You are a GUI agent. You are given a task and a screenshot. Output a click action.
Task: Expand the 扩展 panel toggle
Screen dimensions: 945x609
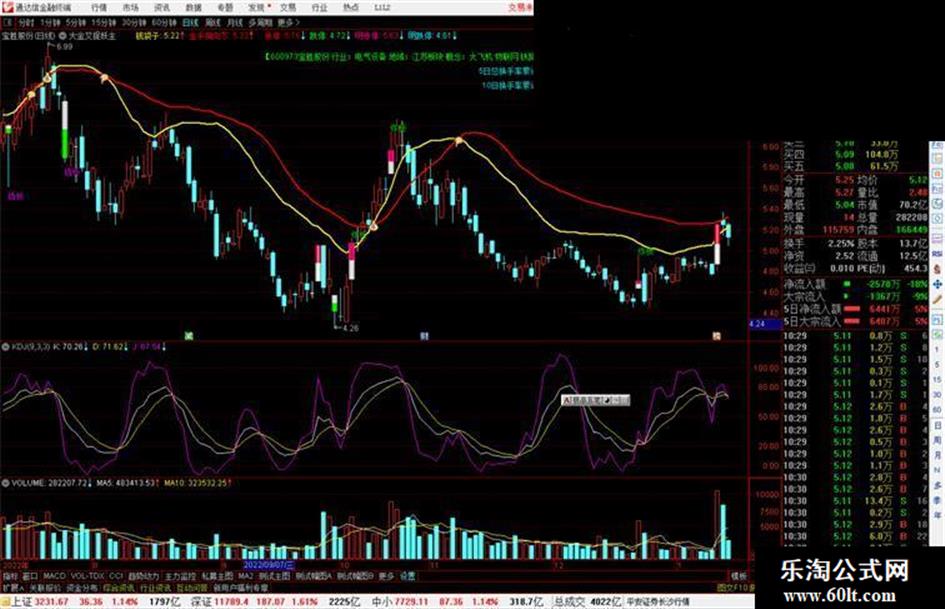(13, 588)
